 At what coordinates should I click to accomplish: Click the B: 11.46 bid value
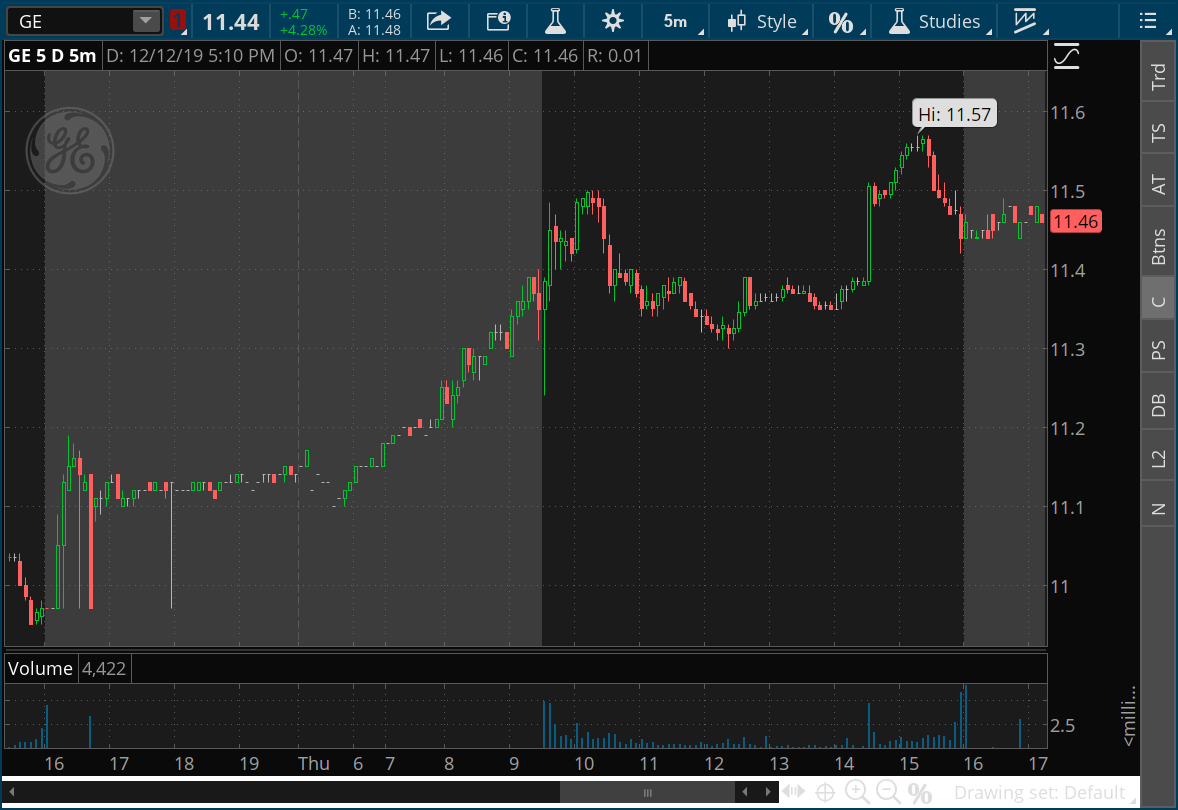pos(374,14)
